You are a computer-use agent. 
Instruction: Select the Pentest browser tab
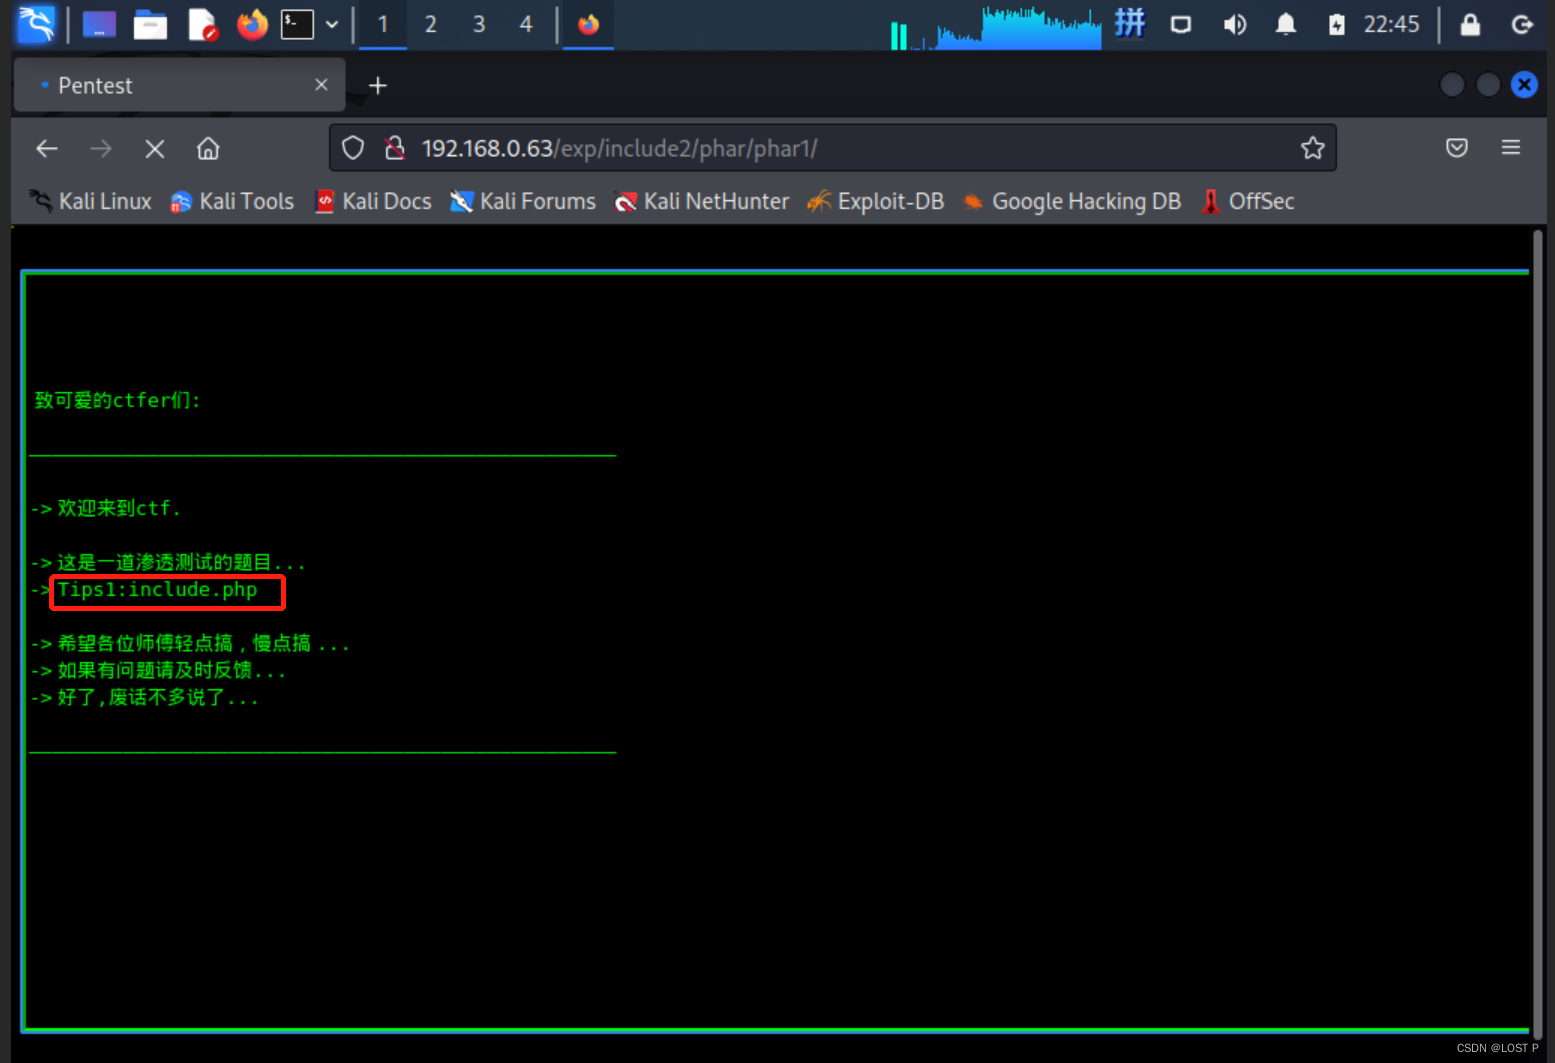point(179,85)
